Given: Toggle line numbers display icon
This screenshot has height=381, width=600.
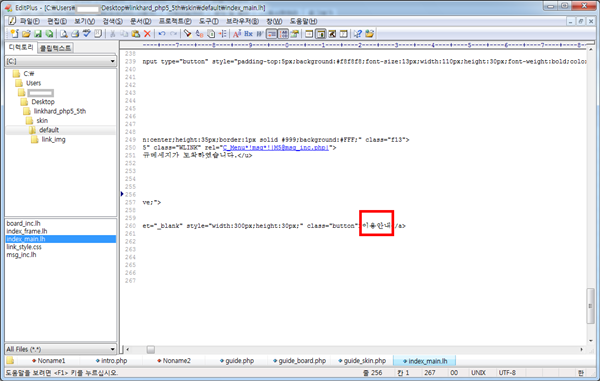Looking at the screenshot, I should pos(272,34).
